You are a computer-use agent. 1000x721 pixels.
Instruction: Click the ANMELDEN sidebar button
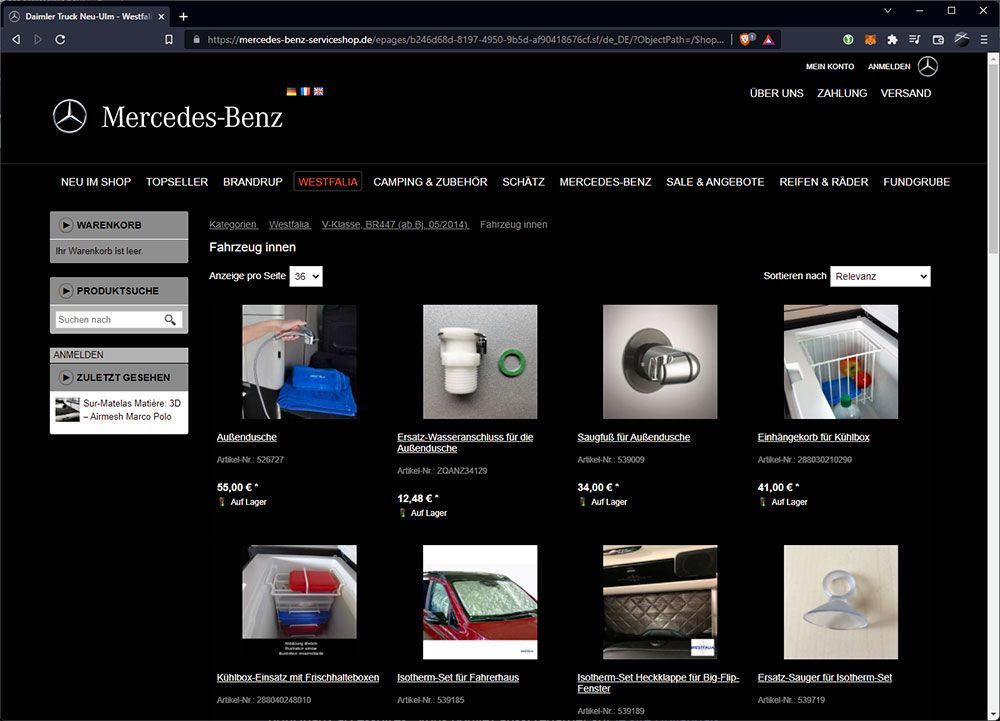(x=119, y=354)
